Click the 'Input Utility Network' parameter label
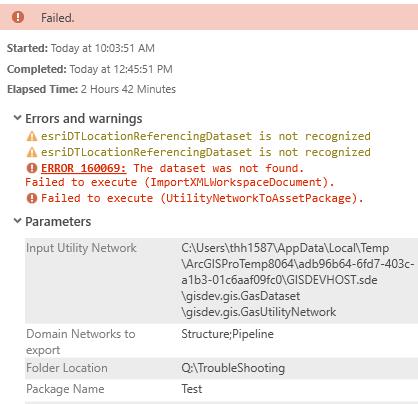This screenshot has height=404, width=418. tap(81, 248)
